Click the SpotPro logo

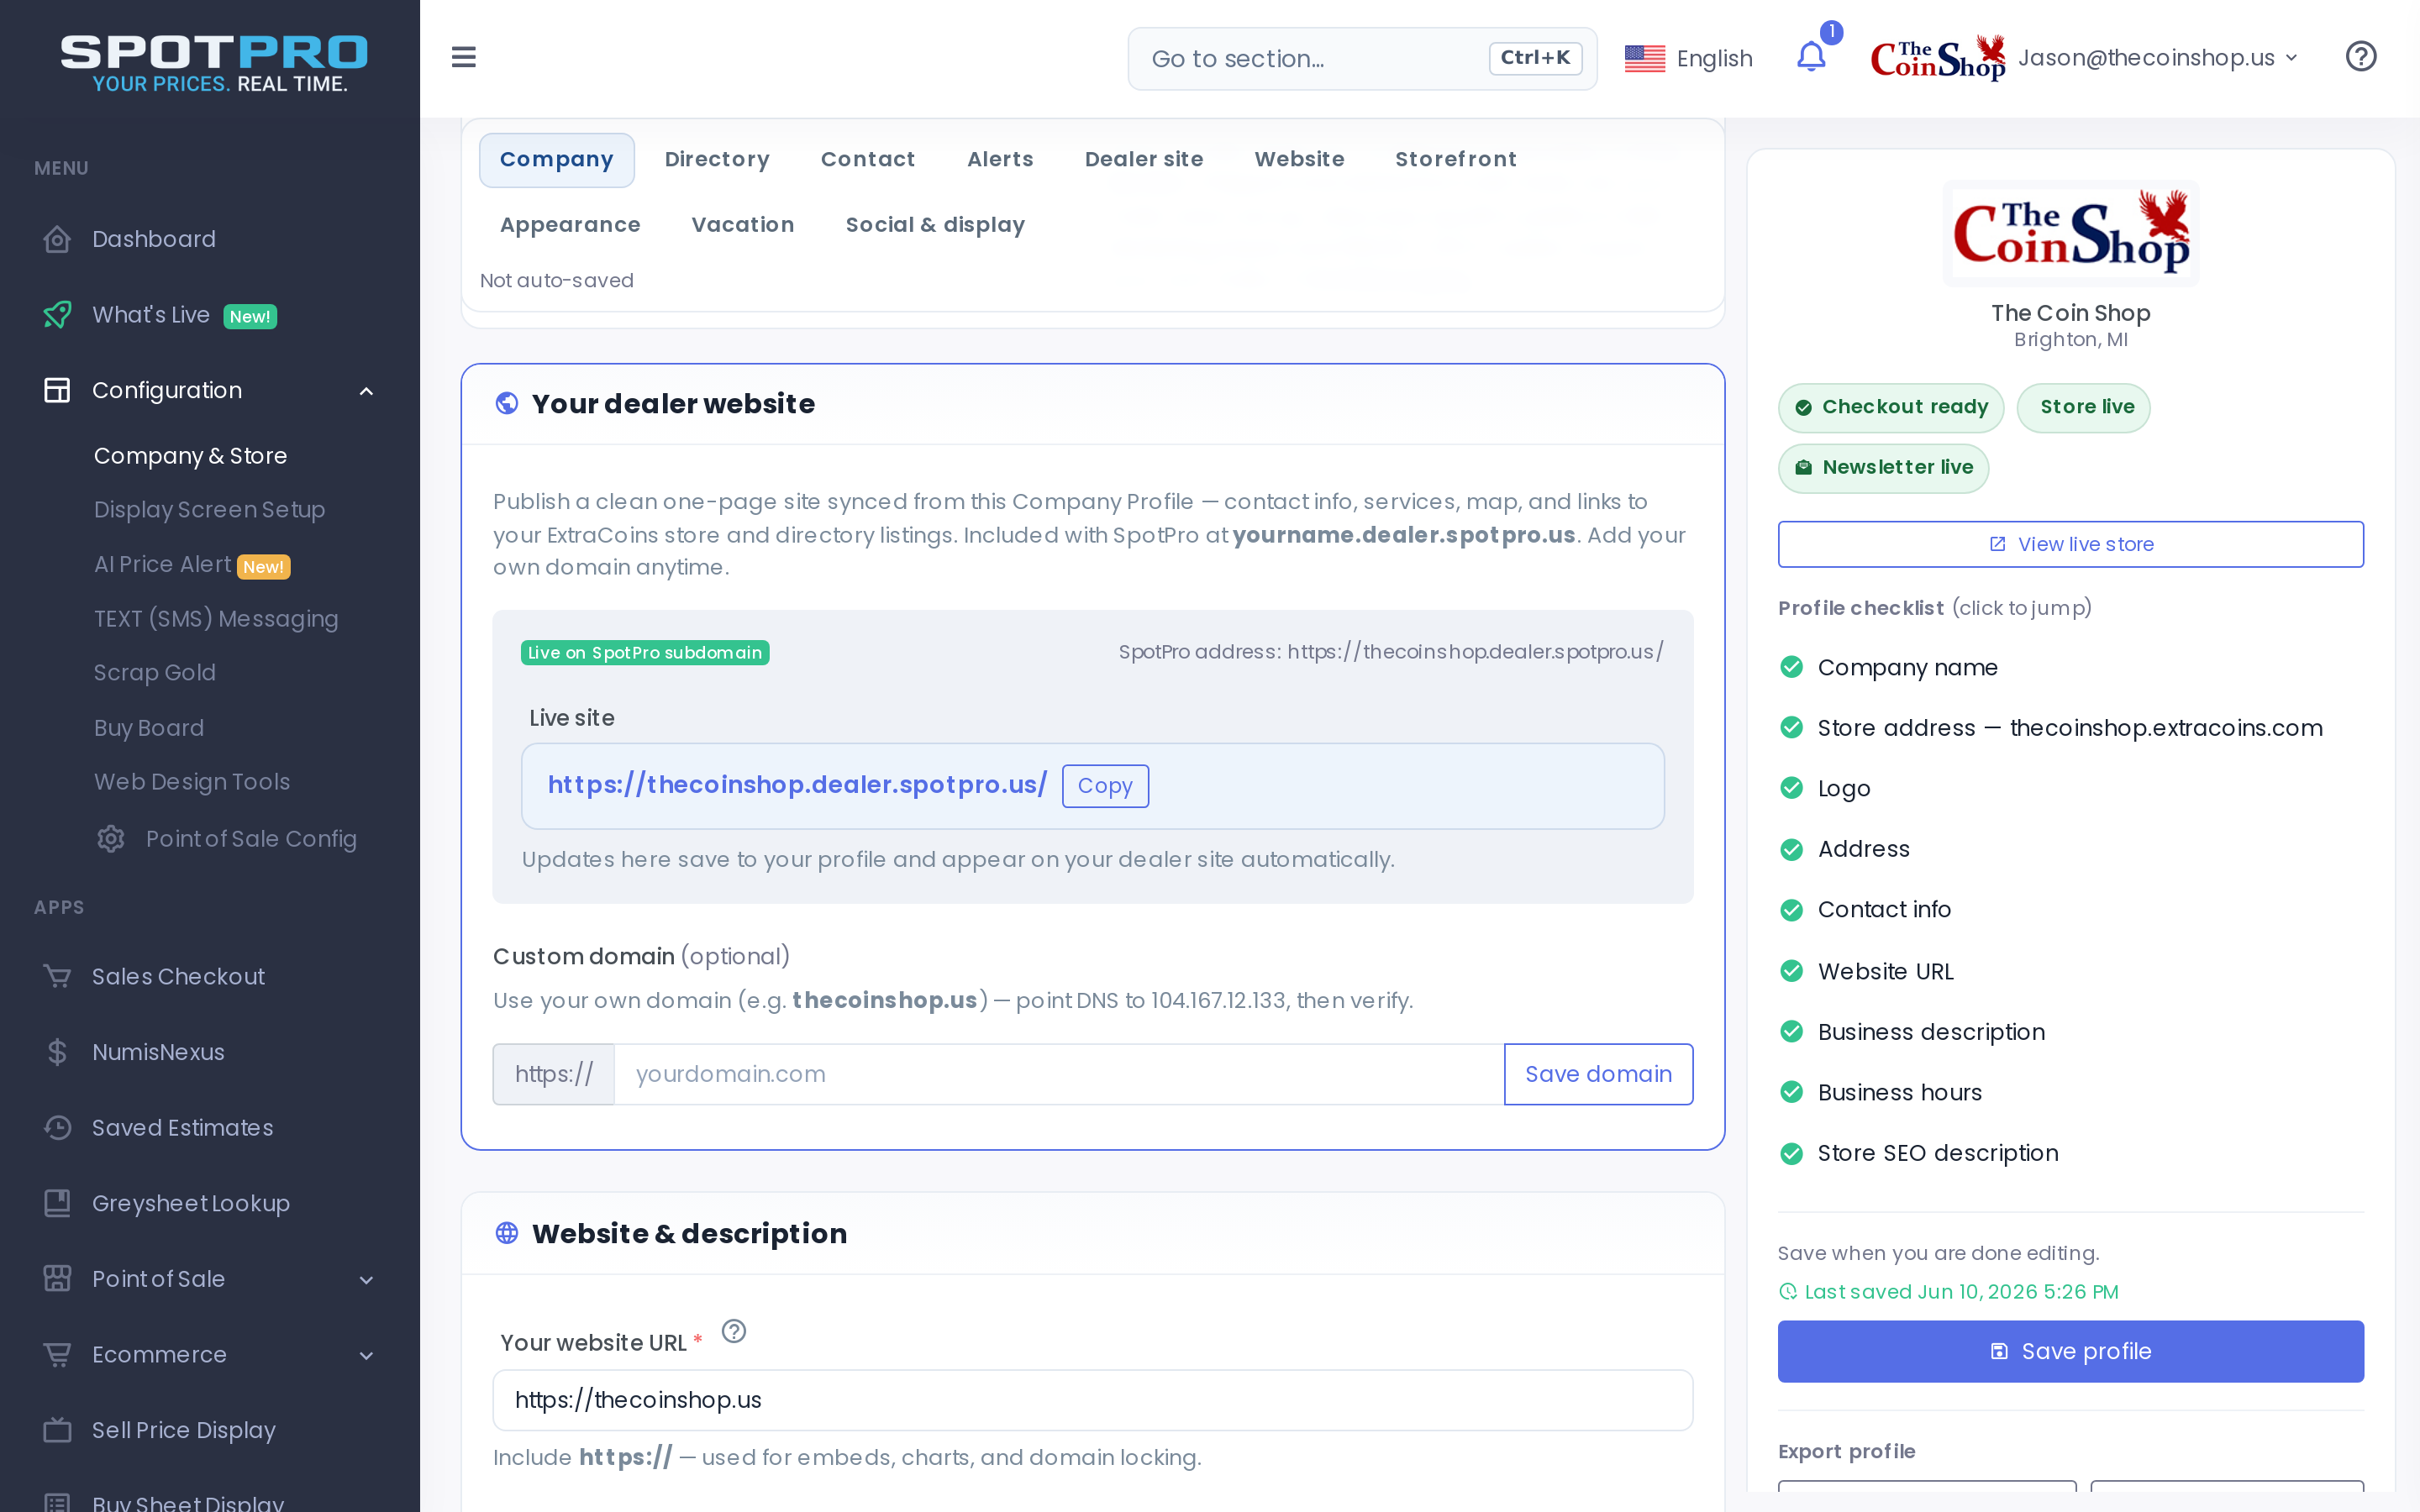pos(214,63)
